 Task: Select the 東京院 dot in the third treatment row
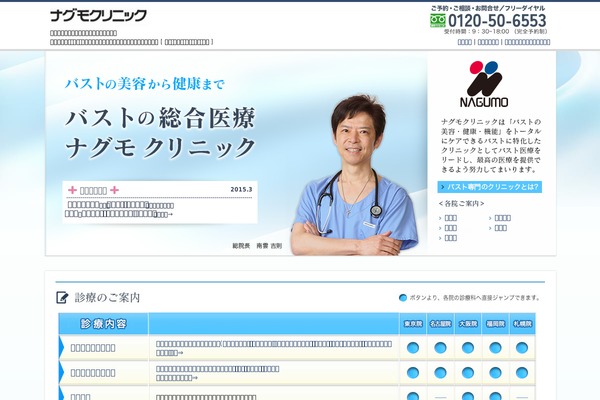412,396
